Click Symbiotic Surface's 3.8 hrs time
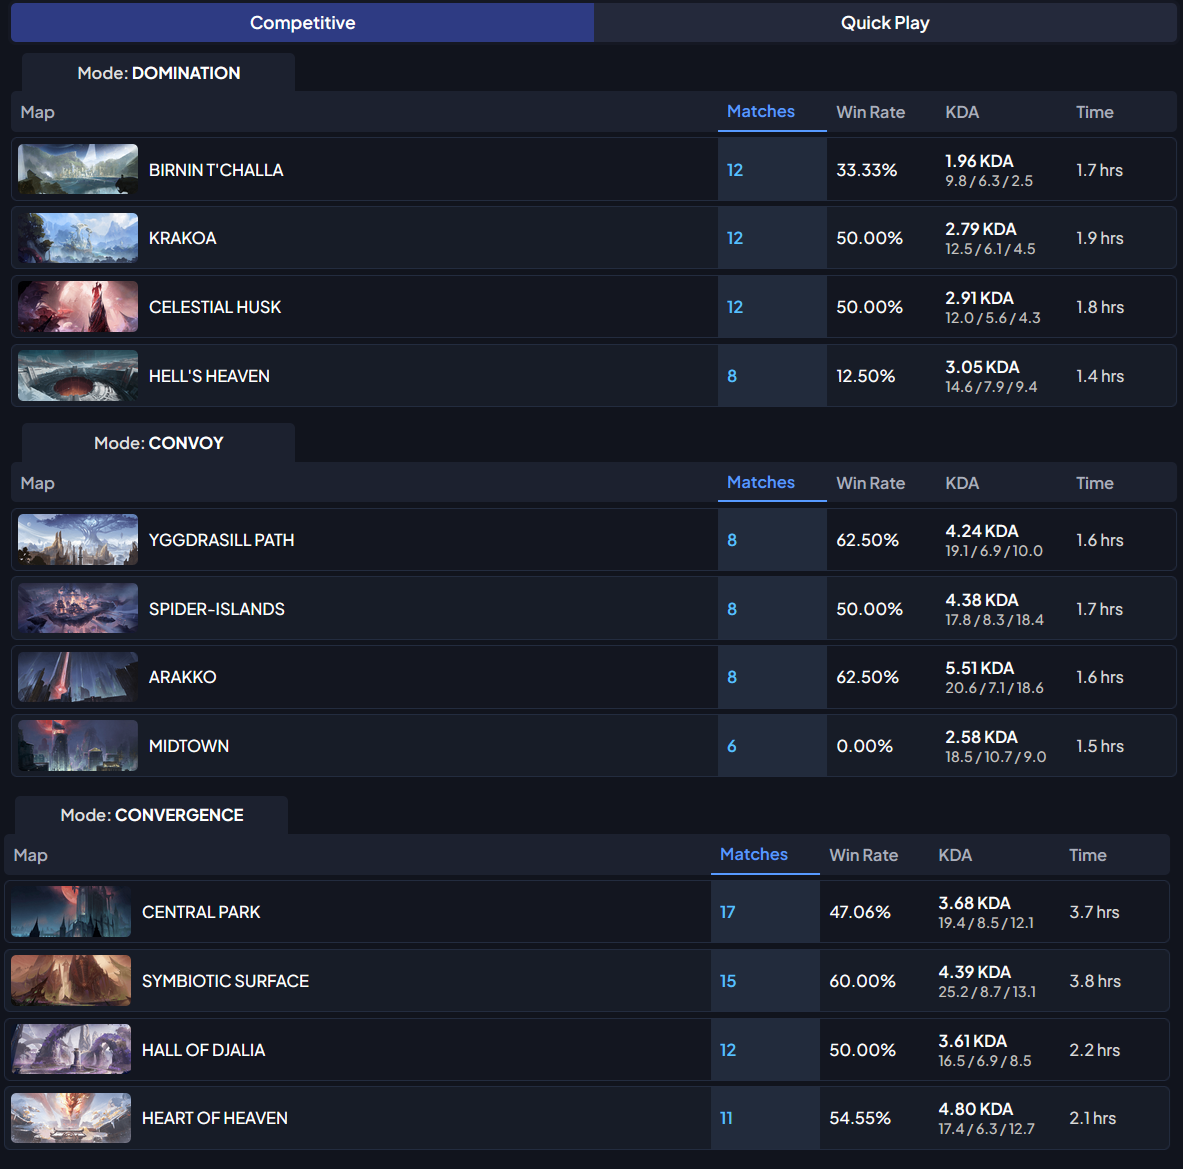This screenshot has width=1183, height=1169. [1095, 981]
